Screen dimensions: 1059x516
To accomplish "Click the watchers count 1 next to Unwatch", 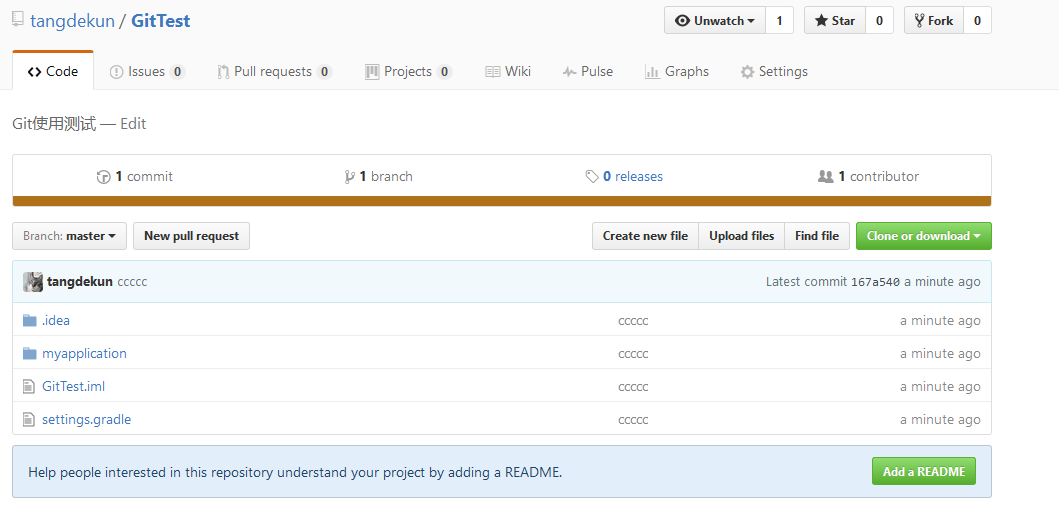I will [x=779, y=20].
